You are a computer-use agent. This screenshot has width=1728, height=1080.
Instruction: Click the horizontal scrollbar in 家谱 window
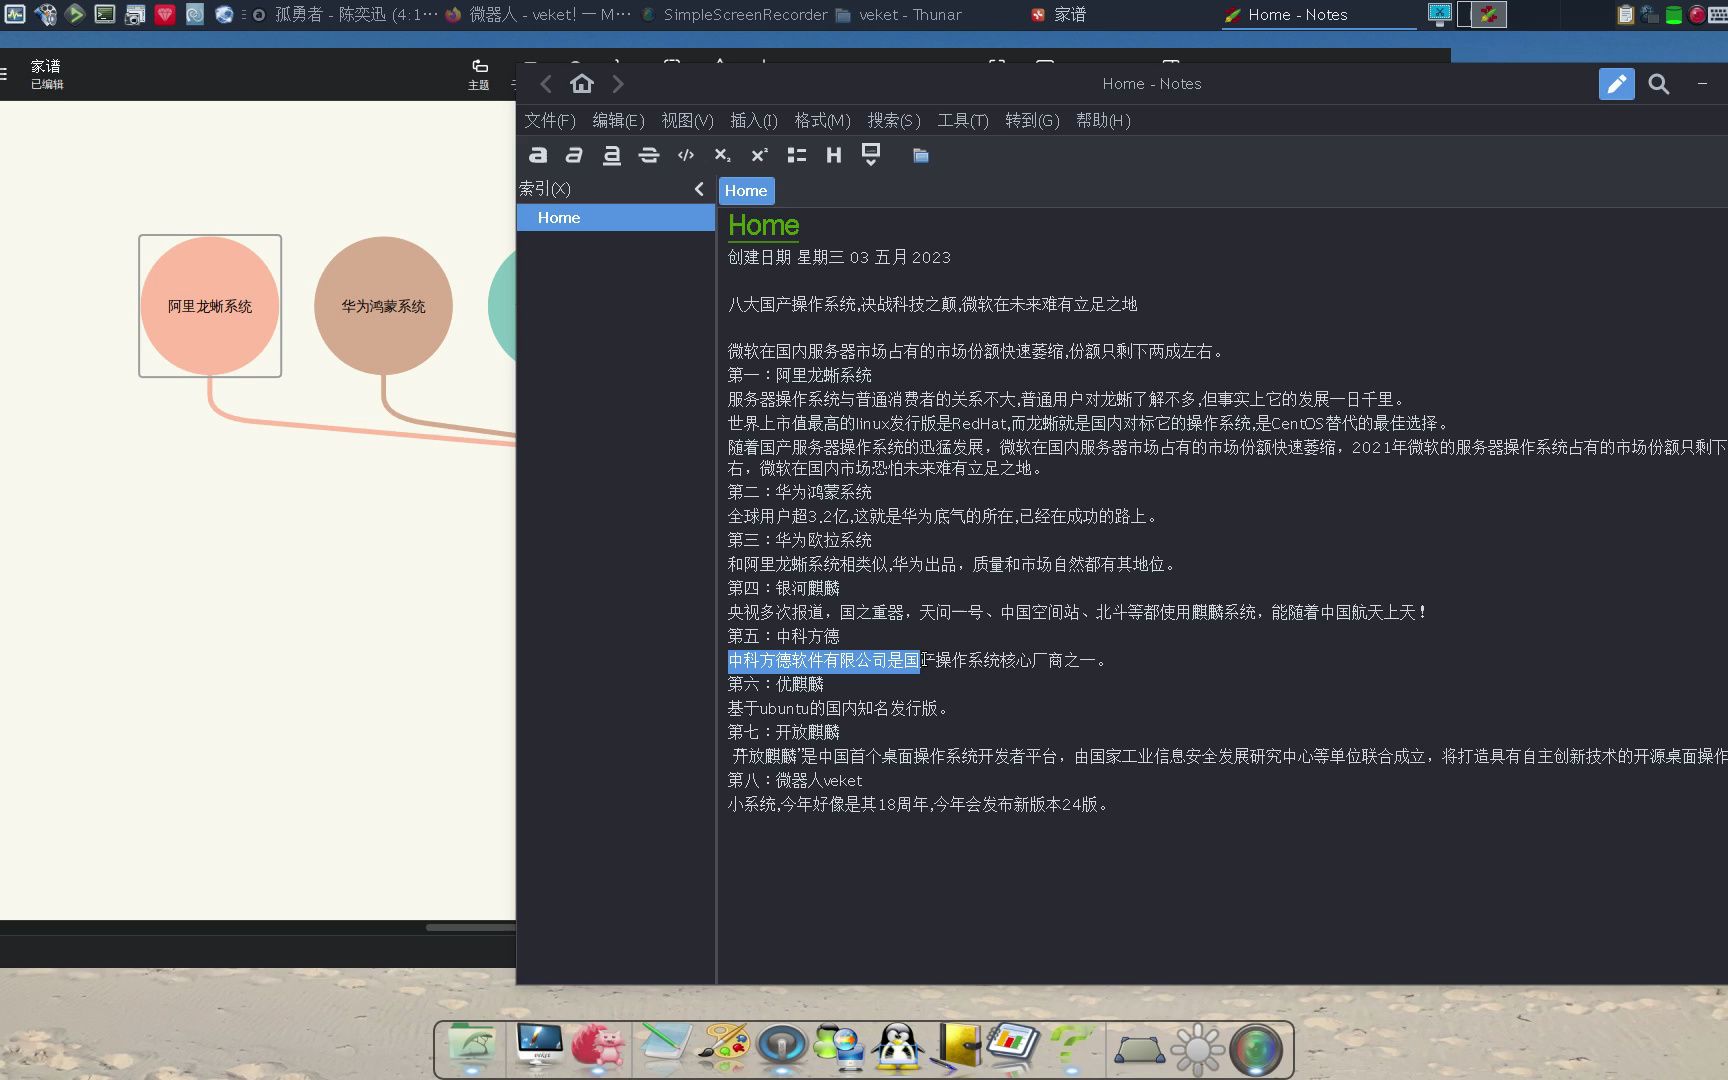(x=470, y=927)
